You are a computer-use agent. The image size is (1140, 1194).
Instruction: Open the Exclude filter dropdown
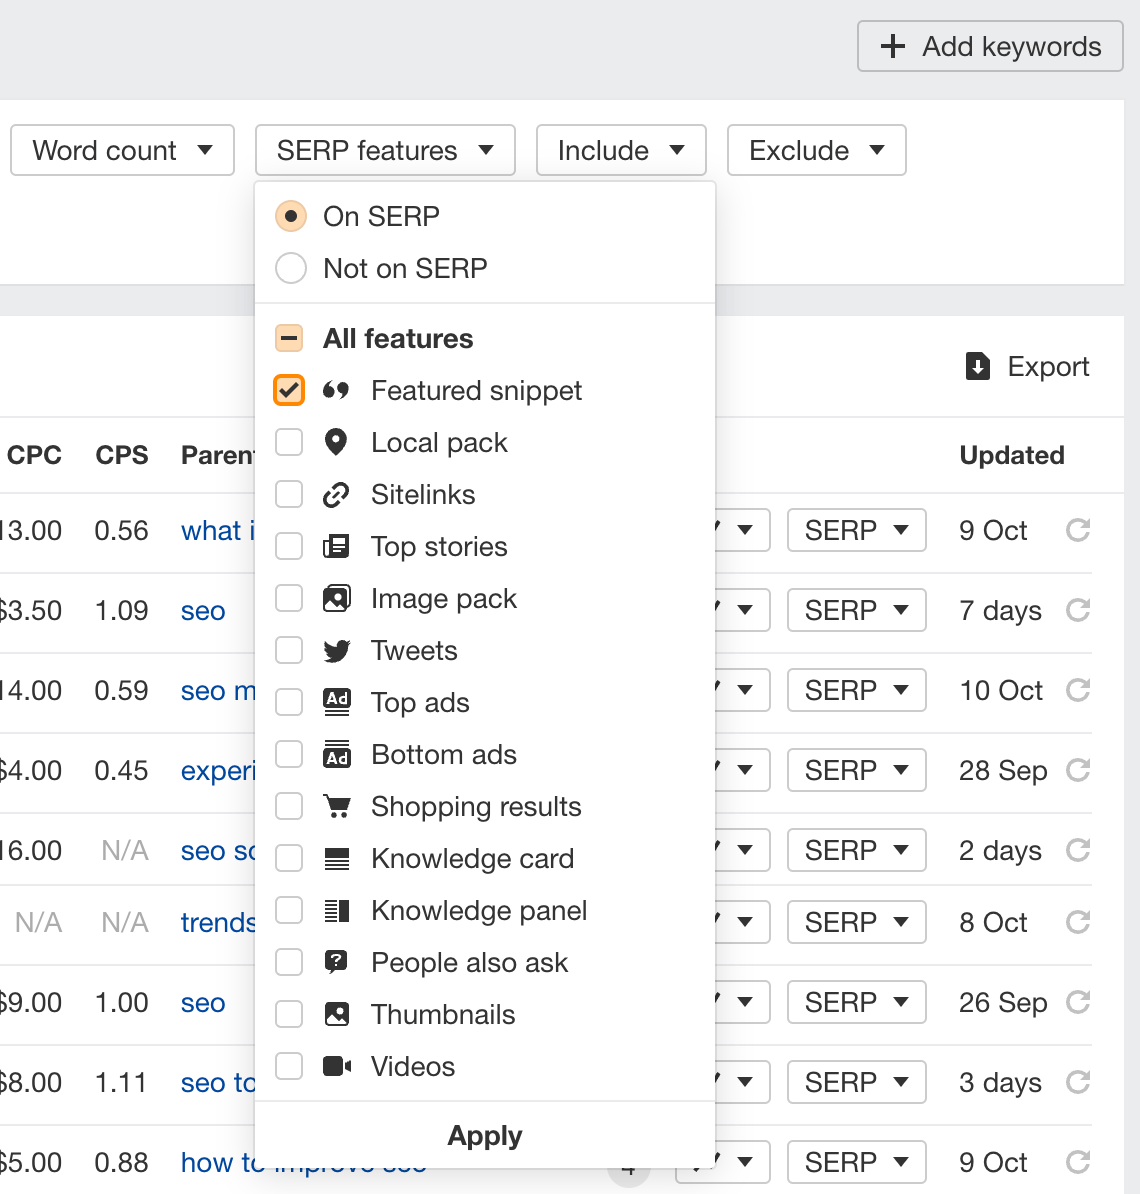pyautogui.click(x=816, y=150)
